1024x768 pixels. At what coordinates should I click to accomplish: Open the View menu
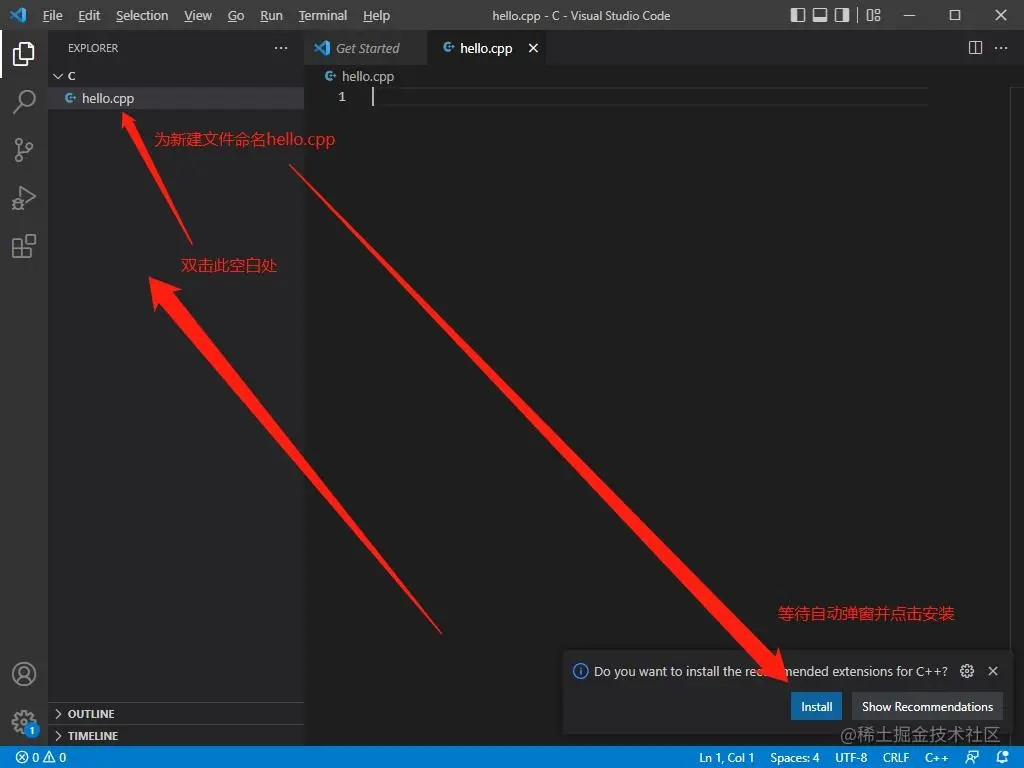197,15
